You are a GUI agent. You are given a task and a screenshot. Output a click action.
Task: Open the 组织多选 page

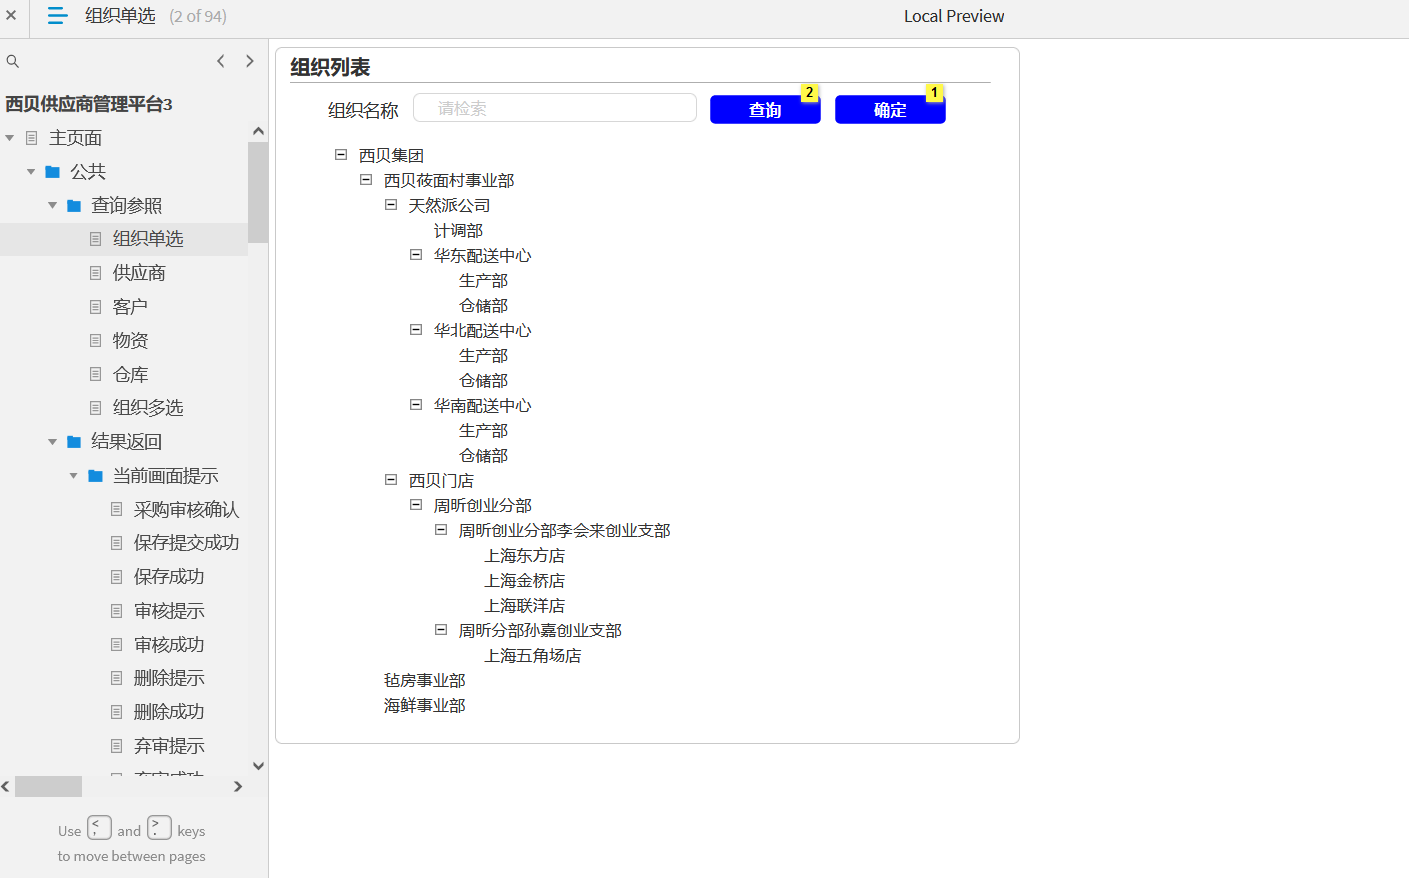click(x=148, y=408)
